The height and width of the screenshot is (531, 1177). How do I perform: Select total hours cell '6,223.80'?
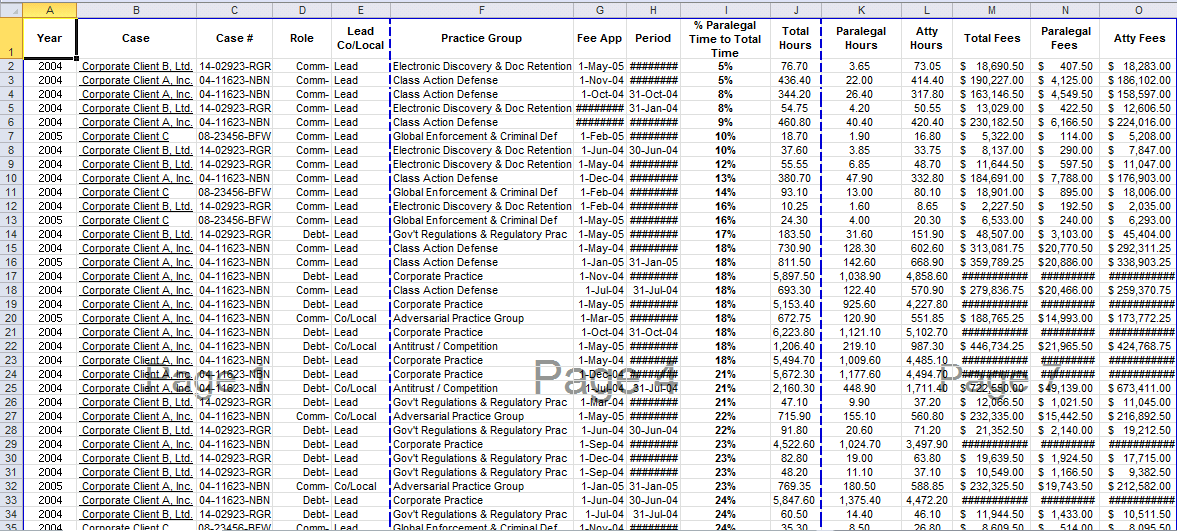pos(796,333)
